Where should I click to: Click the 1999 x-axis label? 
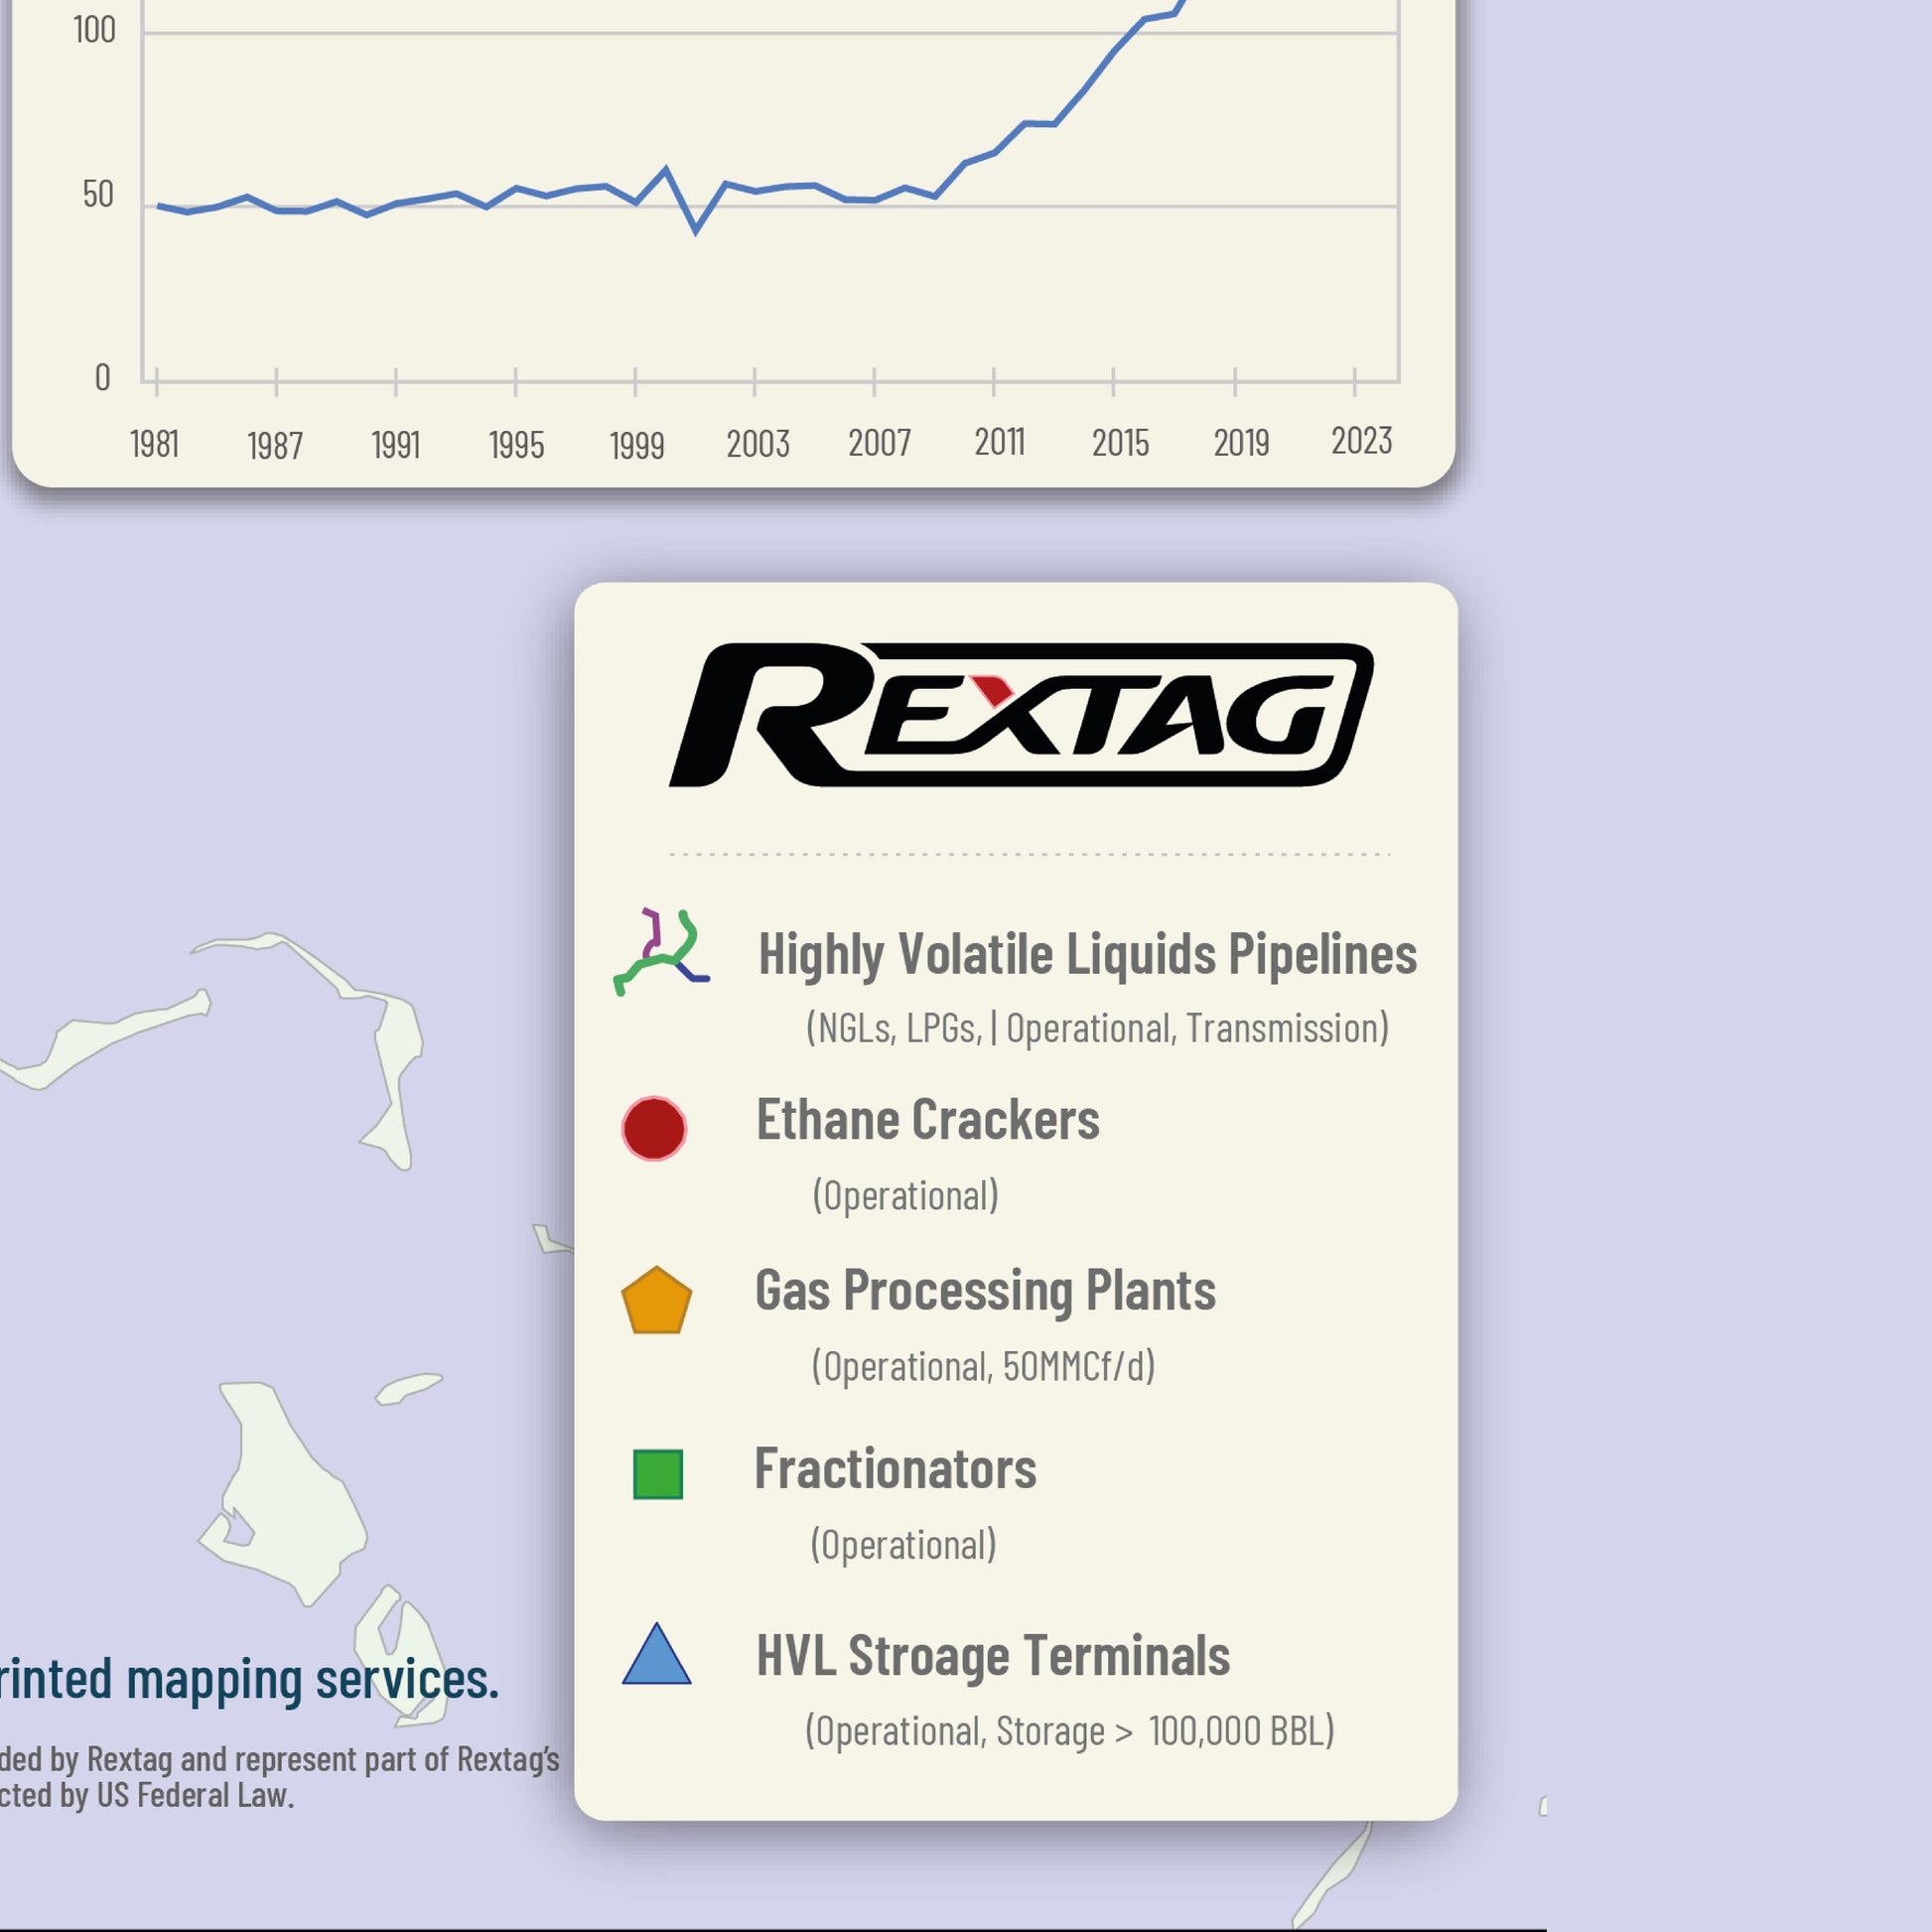tap(637, 445)
